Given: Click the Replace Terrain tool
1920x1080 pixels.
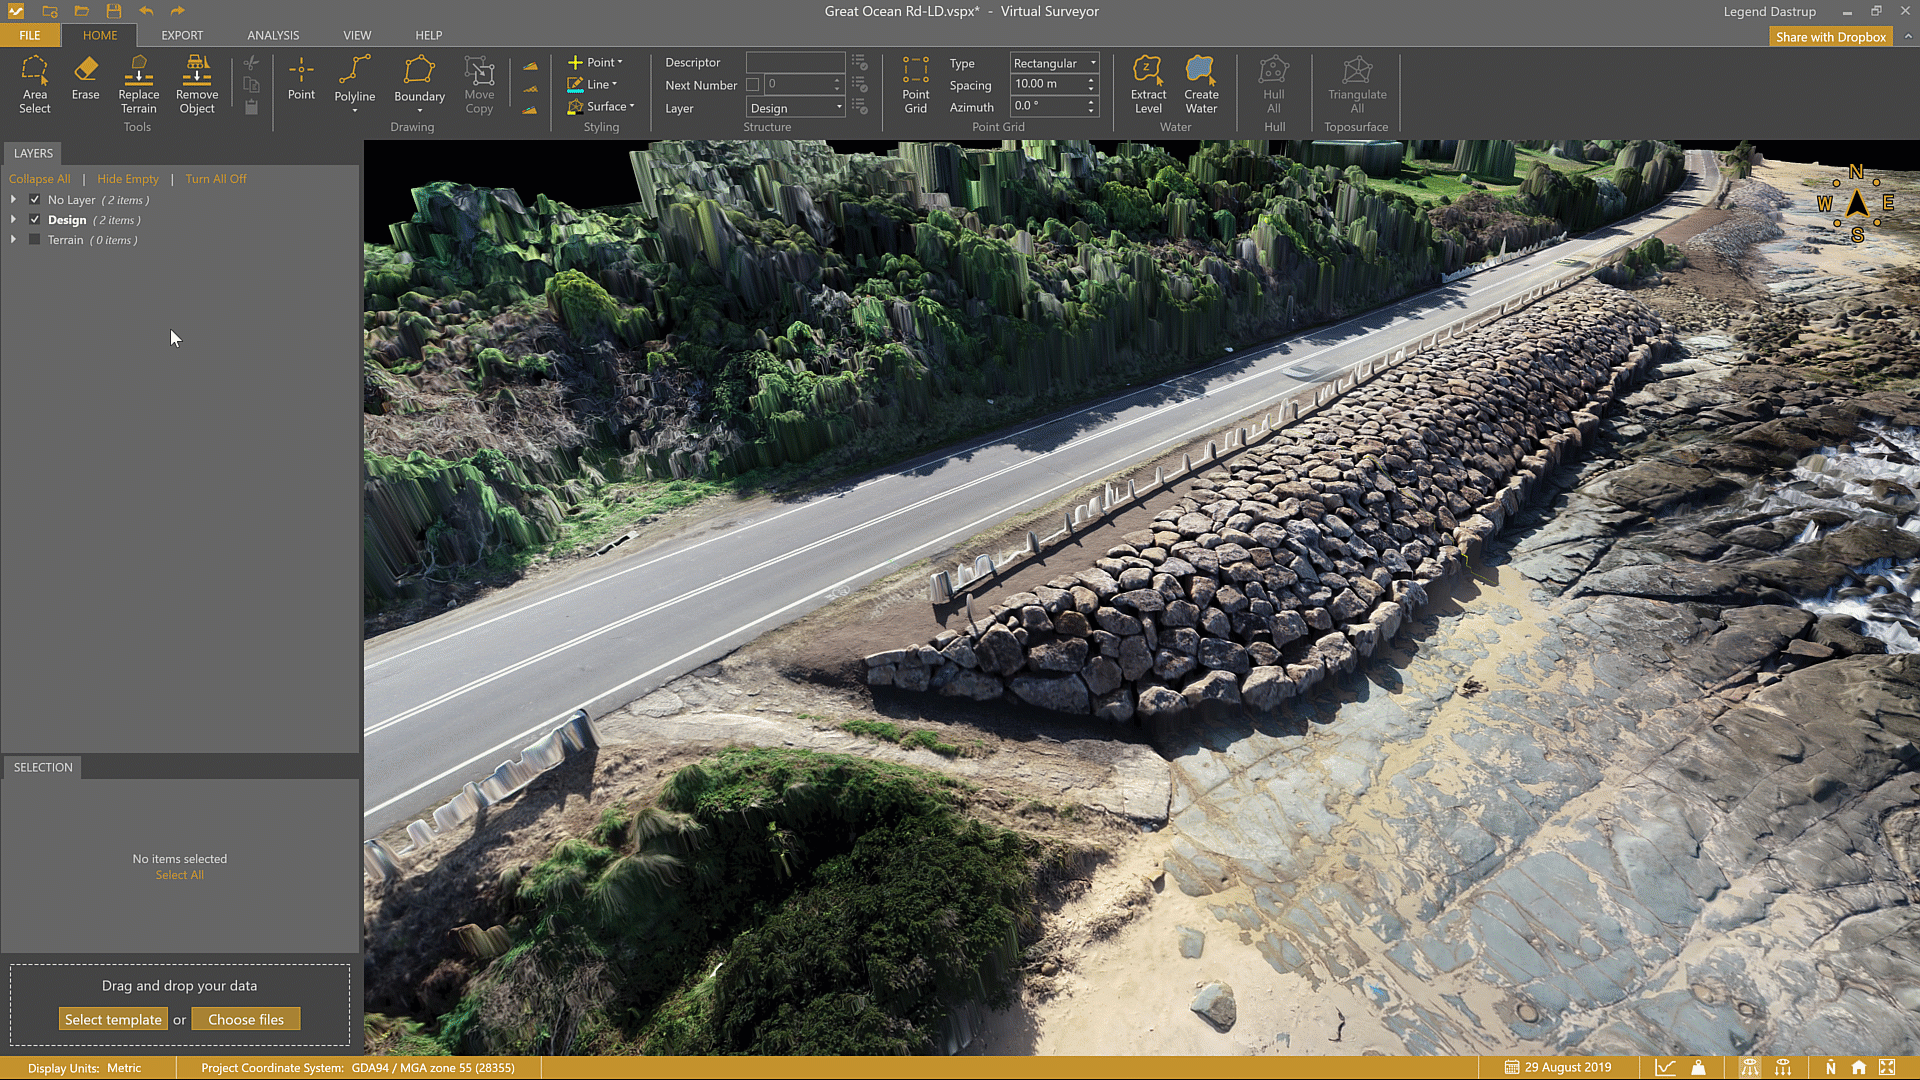Looking at the screenshot, I should [x=138, y=84].
